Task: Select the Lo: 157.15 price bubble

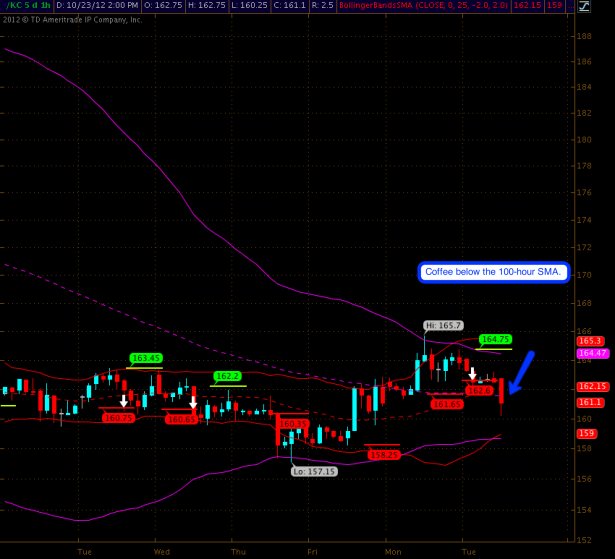Action: [x=312, y=471]
